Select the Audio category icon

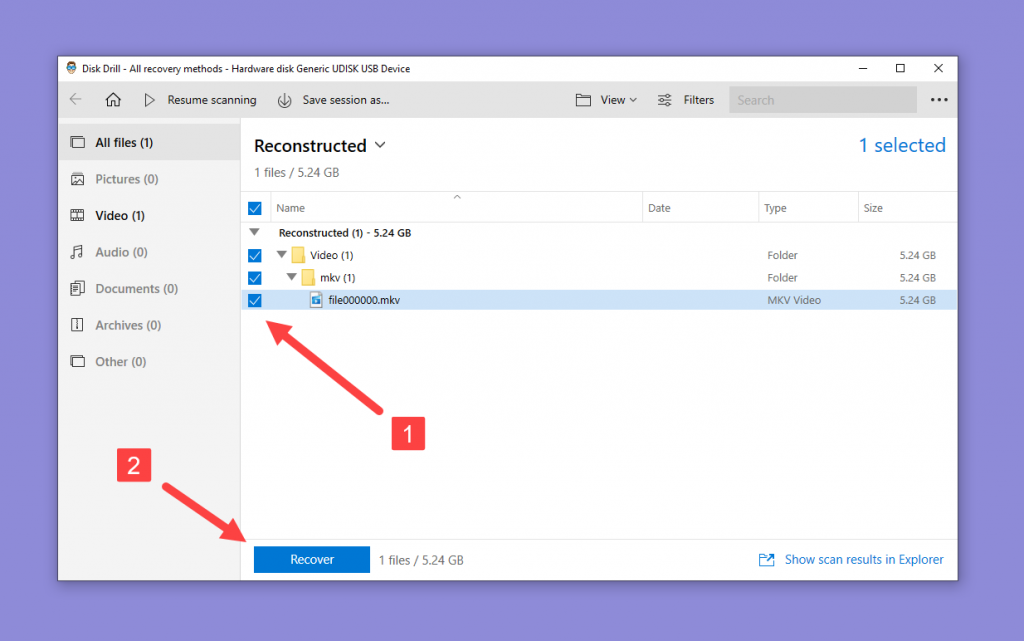(76, 252)
